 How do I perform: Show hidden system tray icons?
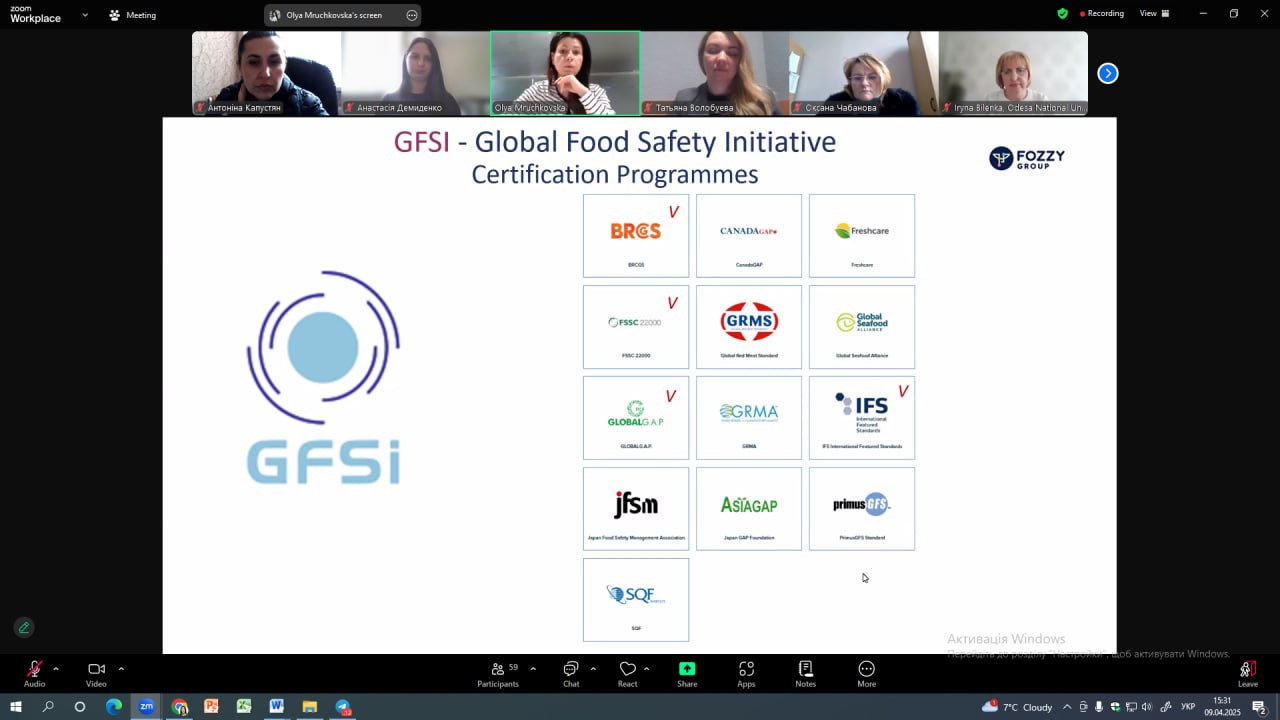click(x=1067, y=707)
